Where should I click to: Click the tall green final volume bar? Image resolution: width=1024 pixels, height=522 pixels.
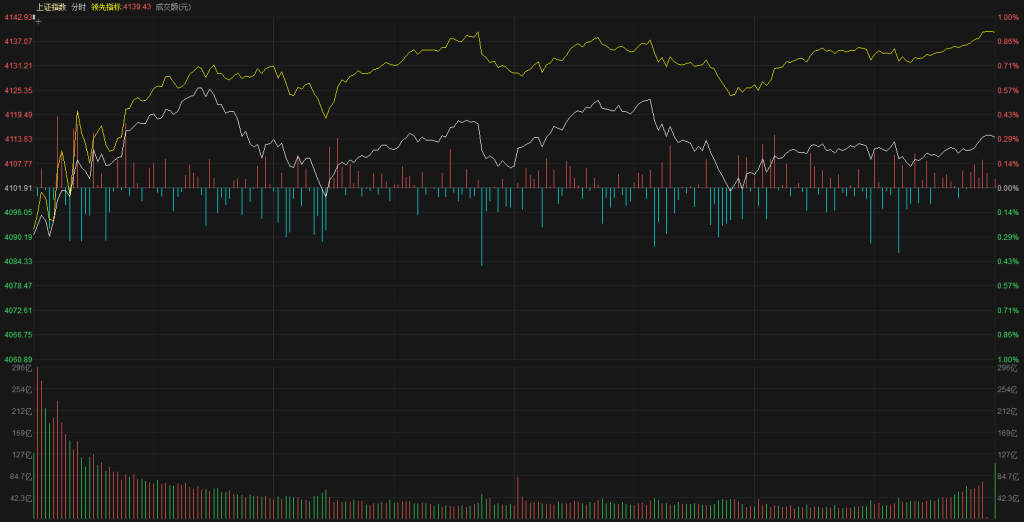pyautogui.click(x=995, y=491)
